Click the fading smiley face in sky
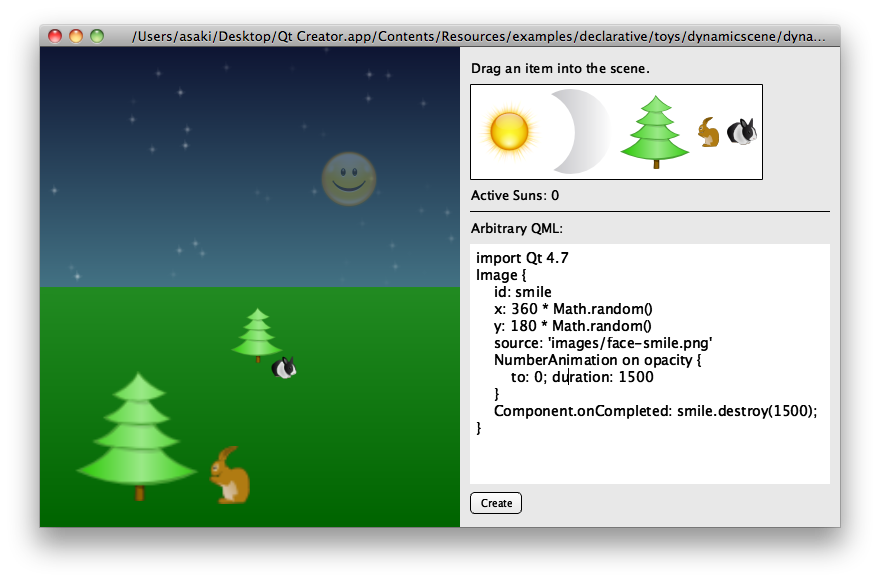The height and width of the screenshot is (582, 880). pyautogui.click(x=348, y=179)
